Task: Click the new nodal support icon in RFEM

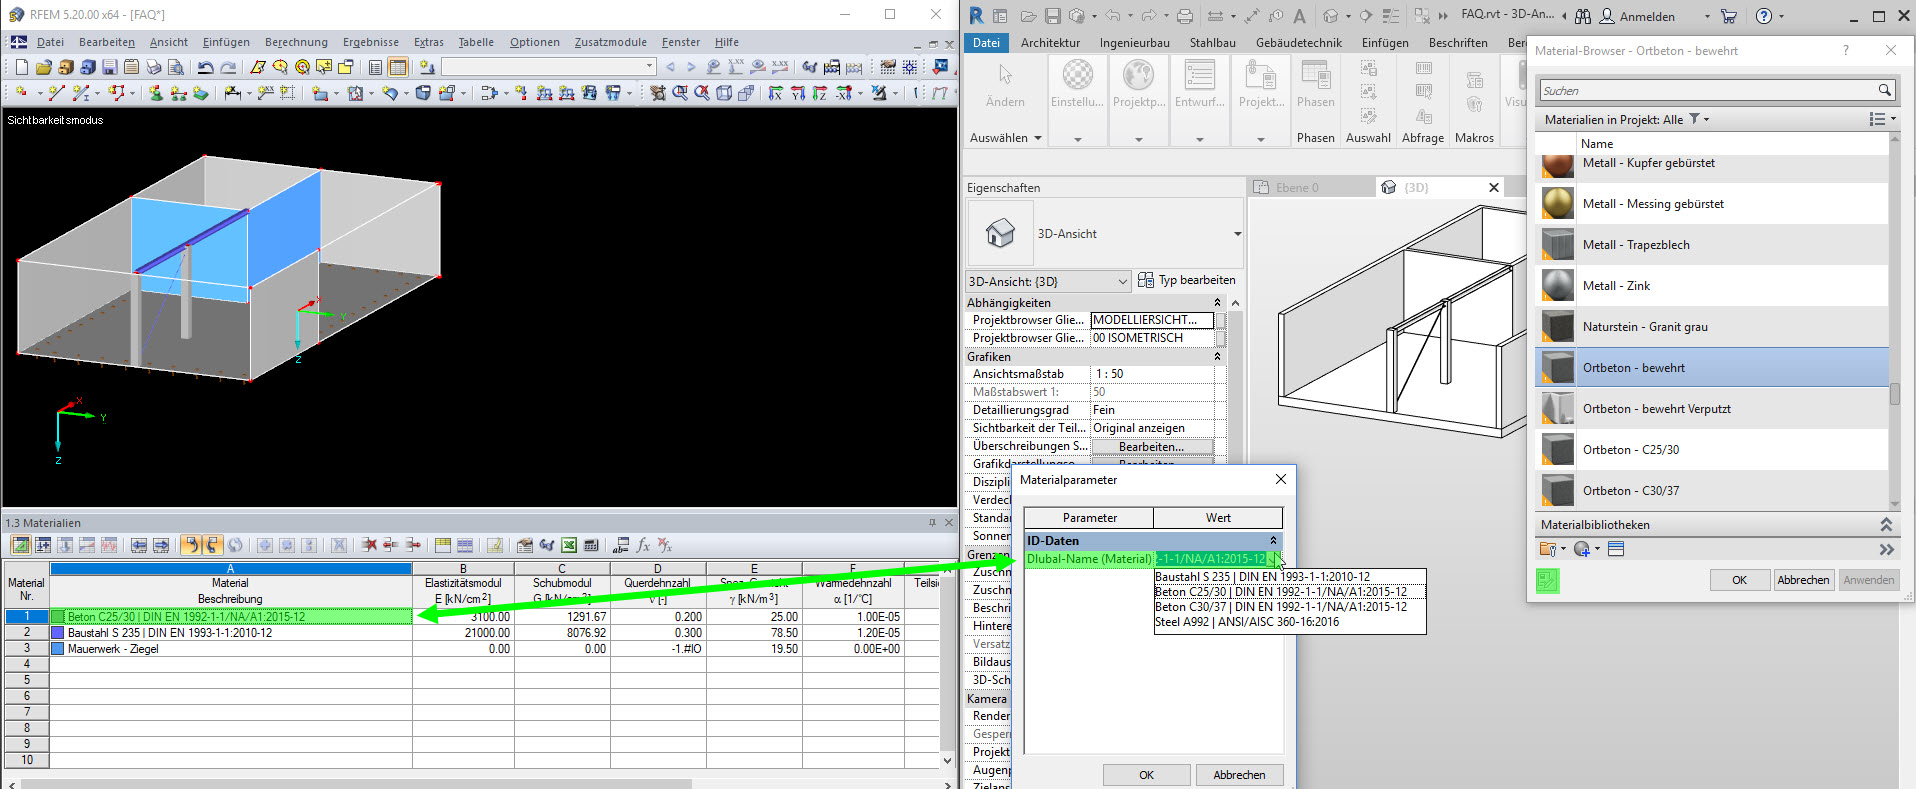Action: pos(156,93)
